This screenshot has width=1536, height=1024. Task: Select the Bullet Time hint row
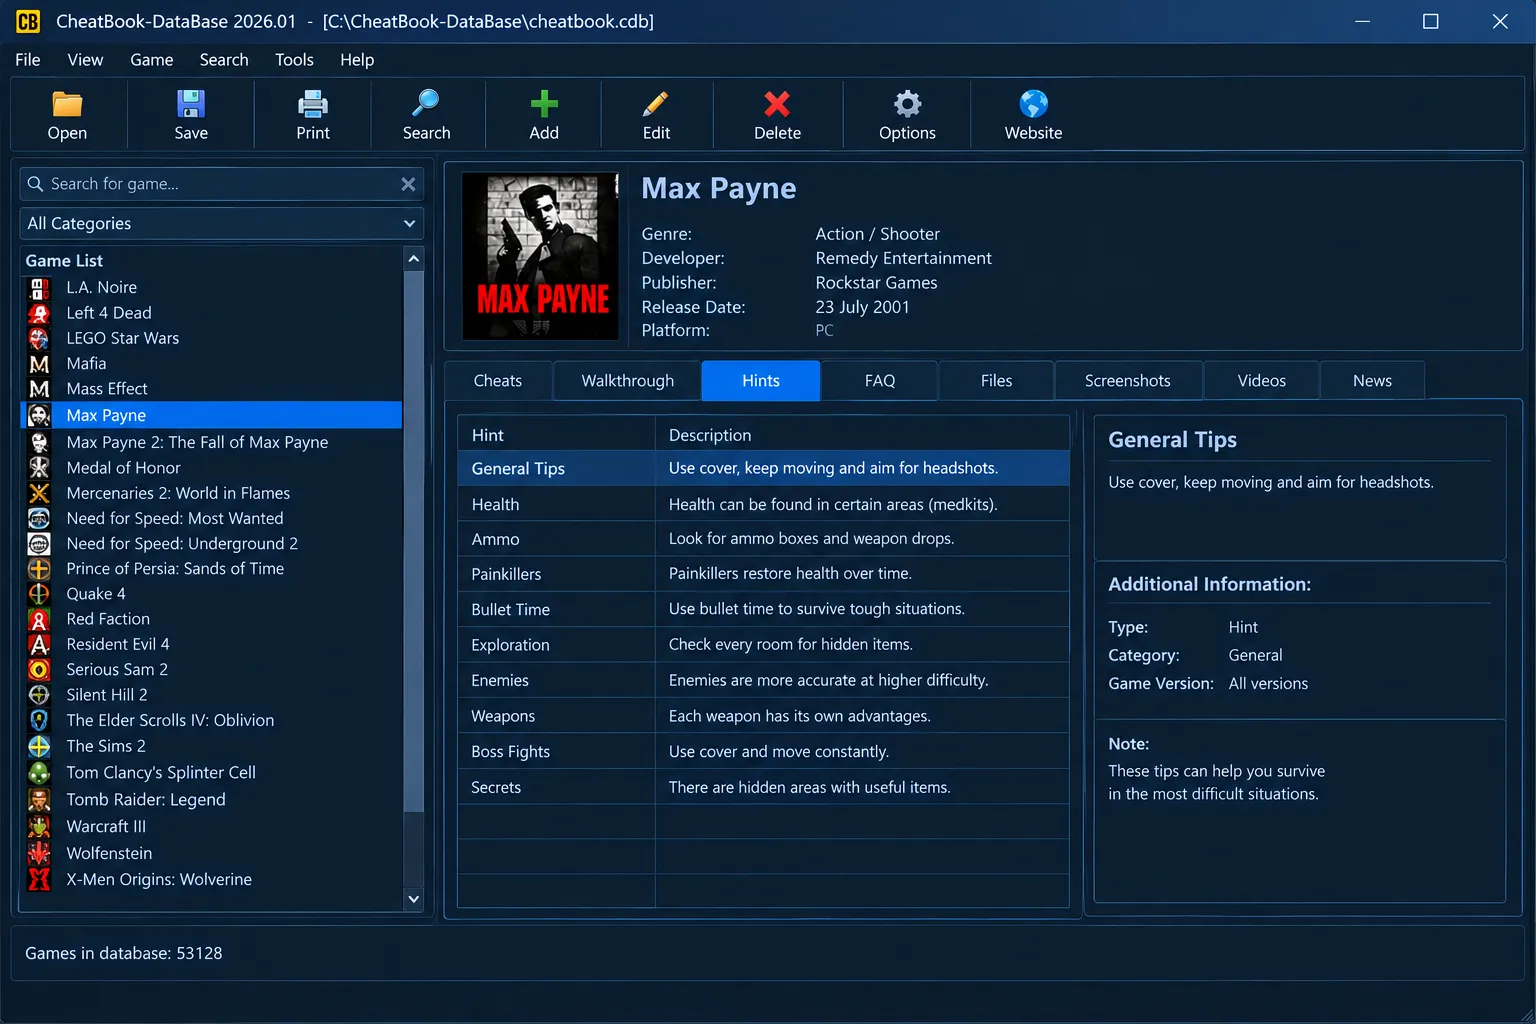coord(763,609)
